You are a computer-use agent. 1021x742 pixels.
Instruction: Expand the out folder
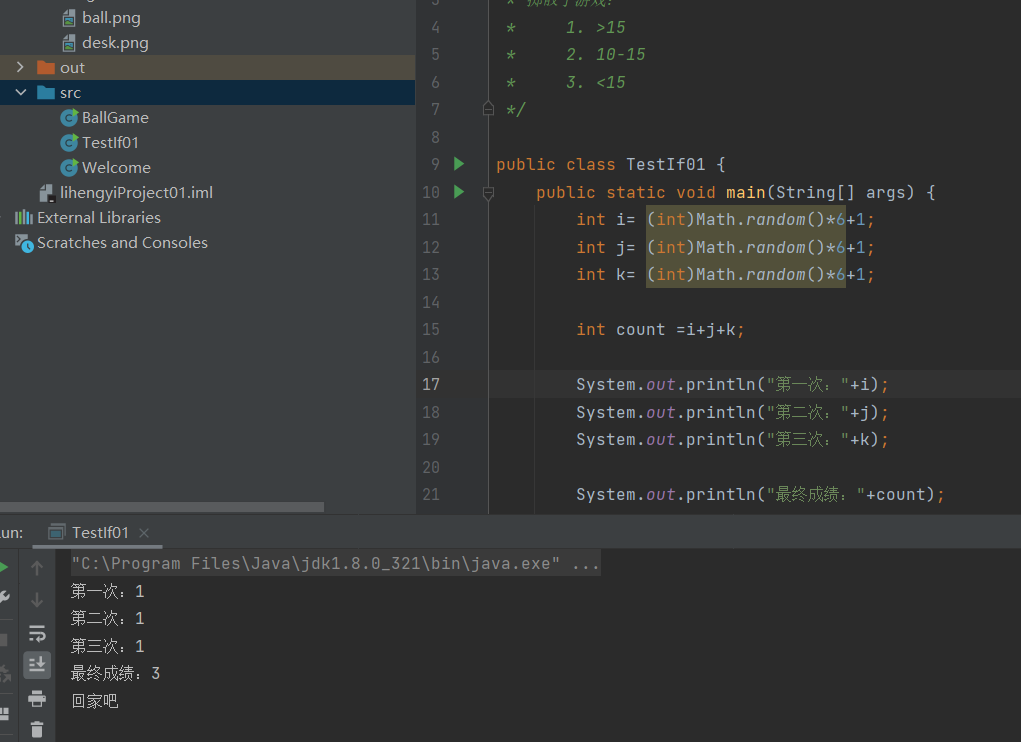[20, 67]
